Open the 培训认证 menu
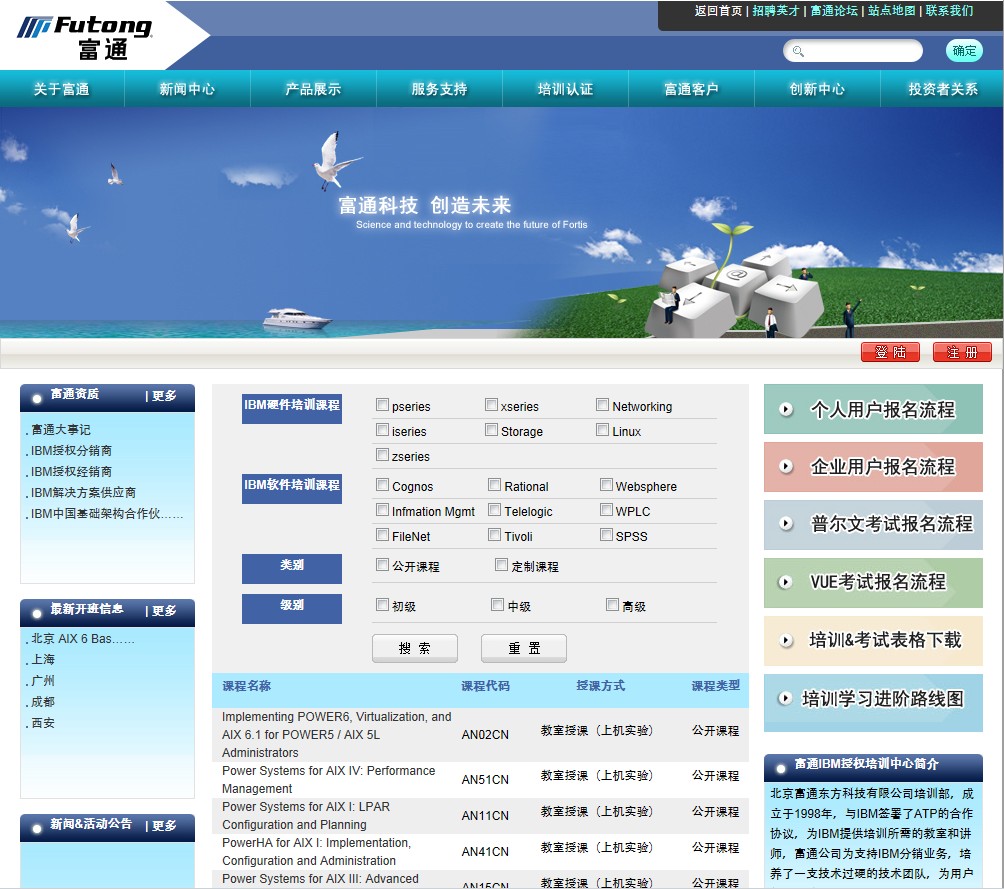Screen dimensions: 1004x889 coord(565,89)
